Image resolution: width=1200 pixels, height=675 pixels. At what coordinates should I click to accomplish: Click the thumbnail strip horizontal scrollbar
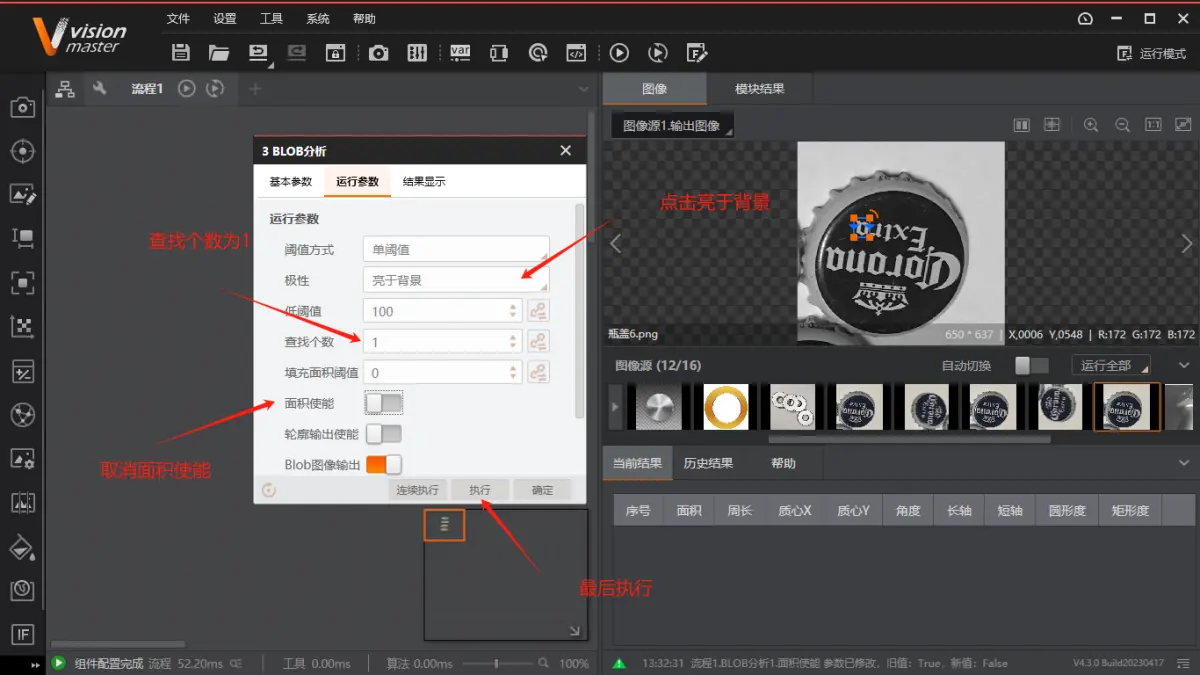[909, 438]
